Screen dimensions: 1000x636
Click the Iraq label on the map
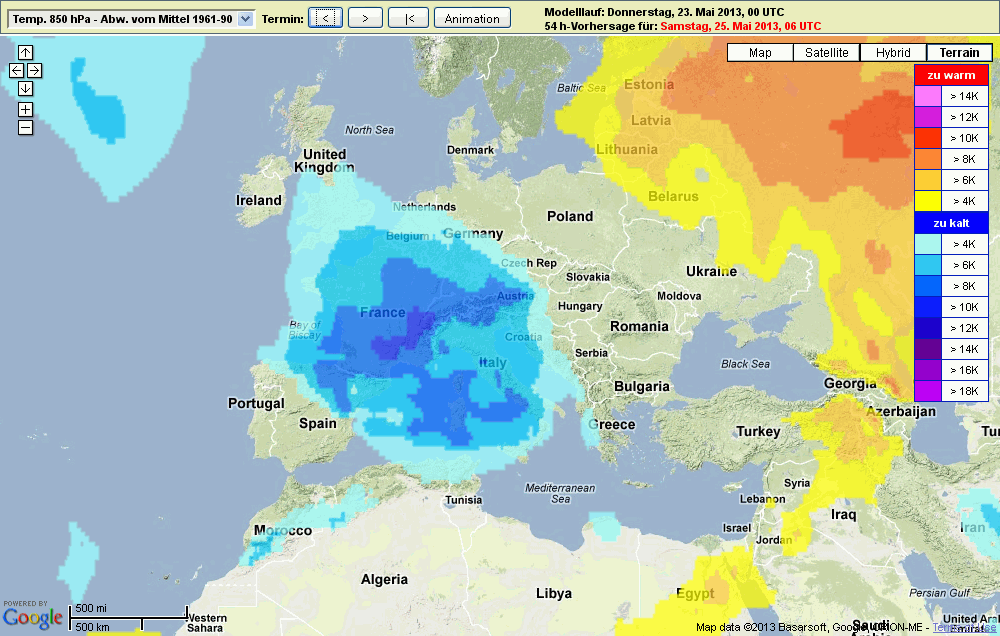pyautogui.click(x=843, y=514)
